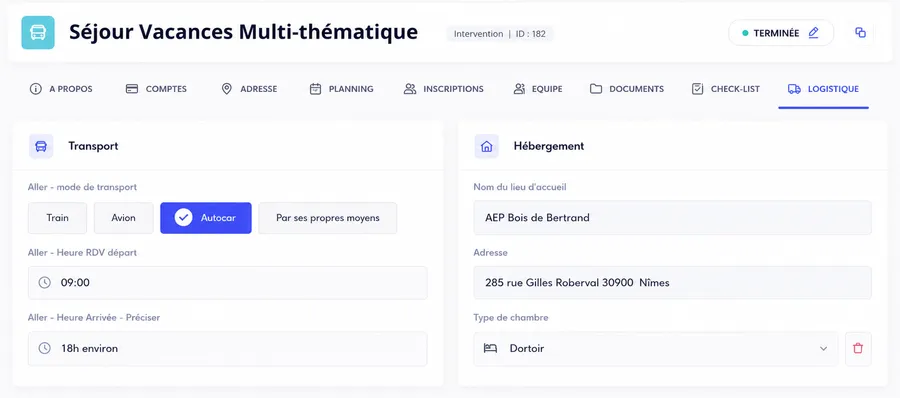Open the A PROPOS tab
This screenshot has width=900, height=398.
pos(61,89)
